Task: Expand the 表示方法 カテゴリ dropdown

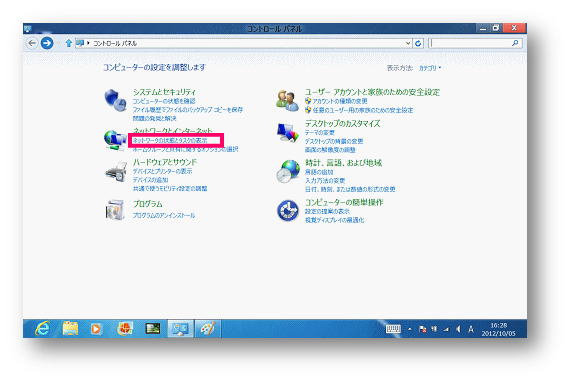Action: [430, 68]
